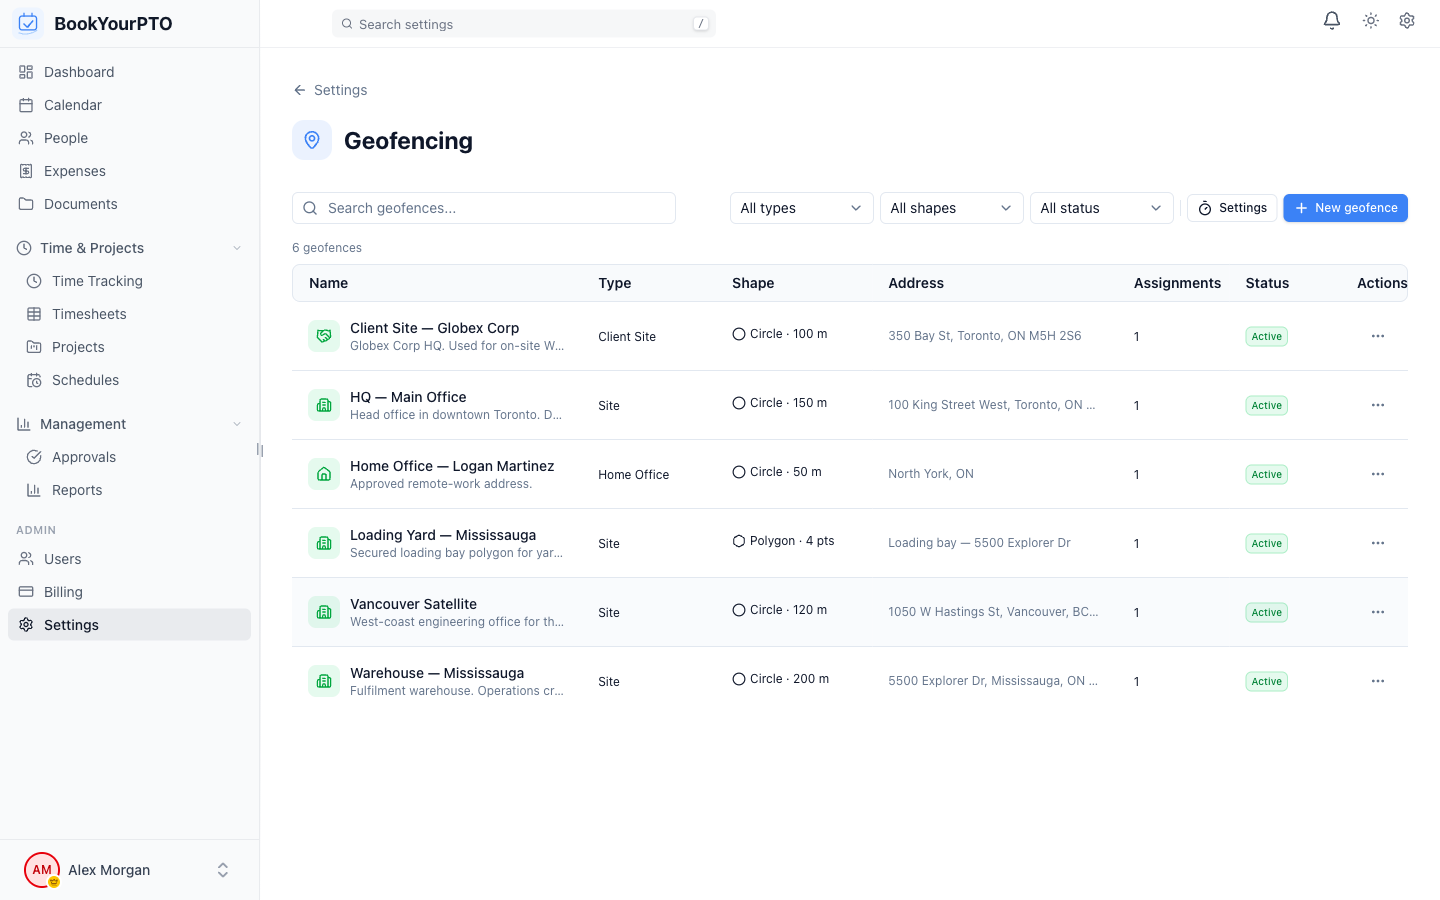Go back via the Settings breadcrumb link
The width and height of the screenshot is (1440, 900).
(x=330, y=89)
